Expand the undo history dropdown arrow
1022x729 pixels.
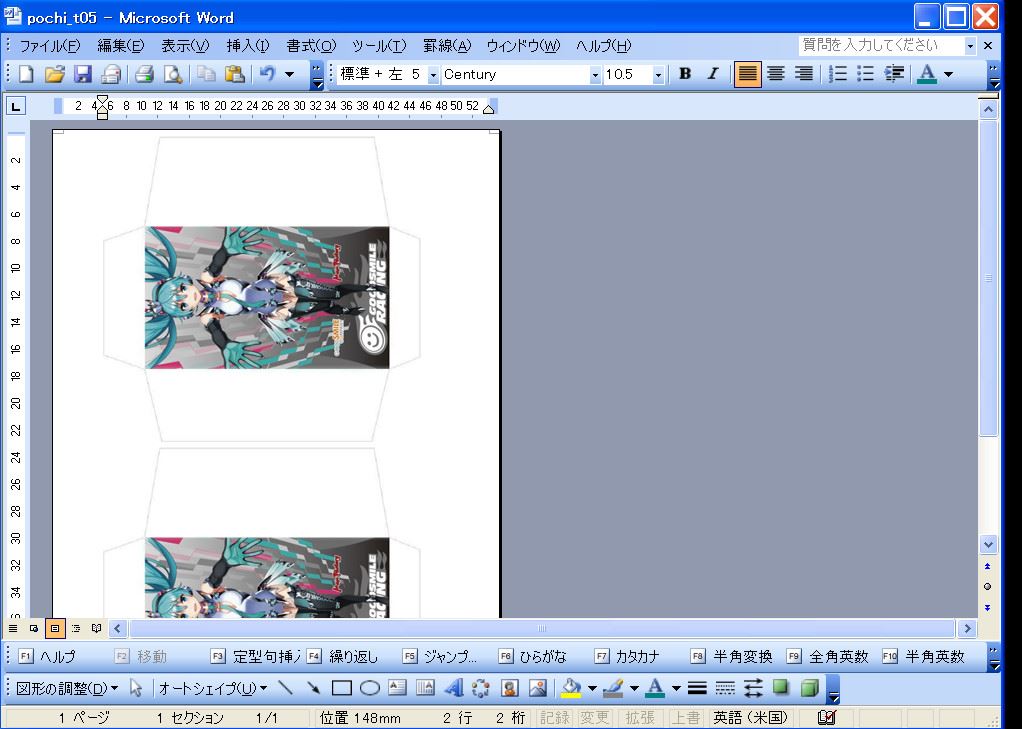(289, 74)
